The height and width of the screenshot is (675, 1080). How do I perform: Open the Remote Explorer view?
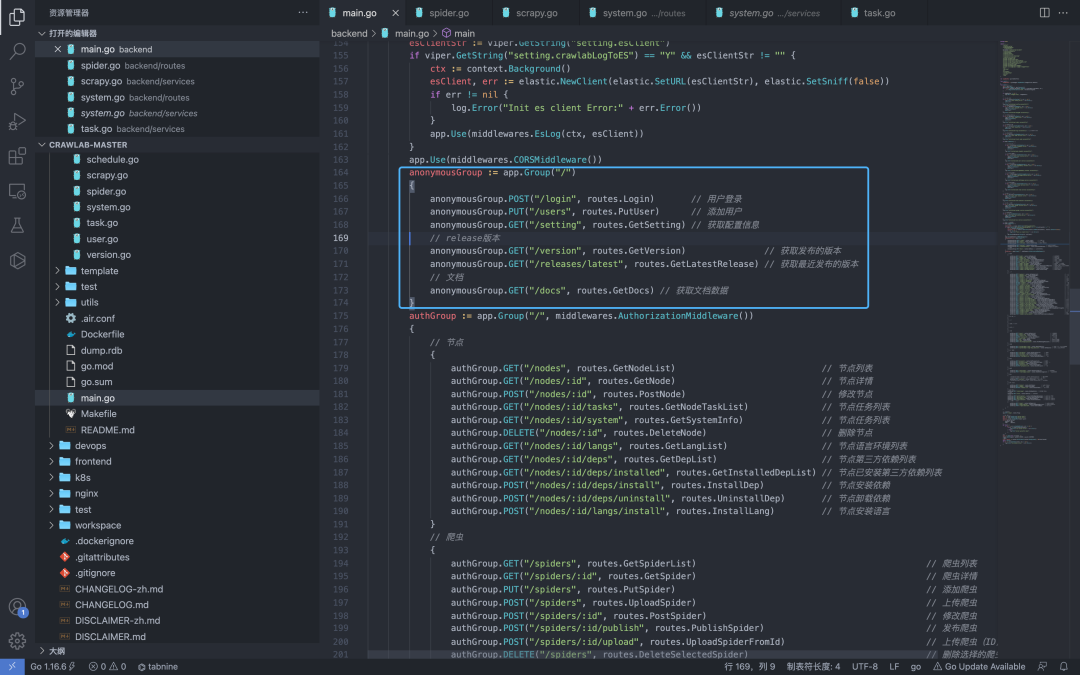point(17,191)
